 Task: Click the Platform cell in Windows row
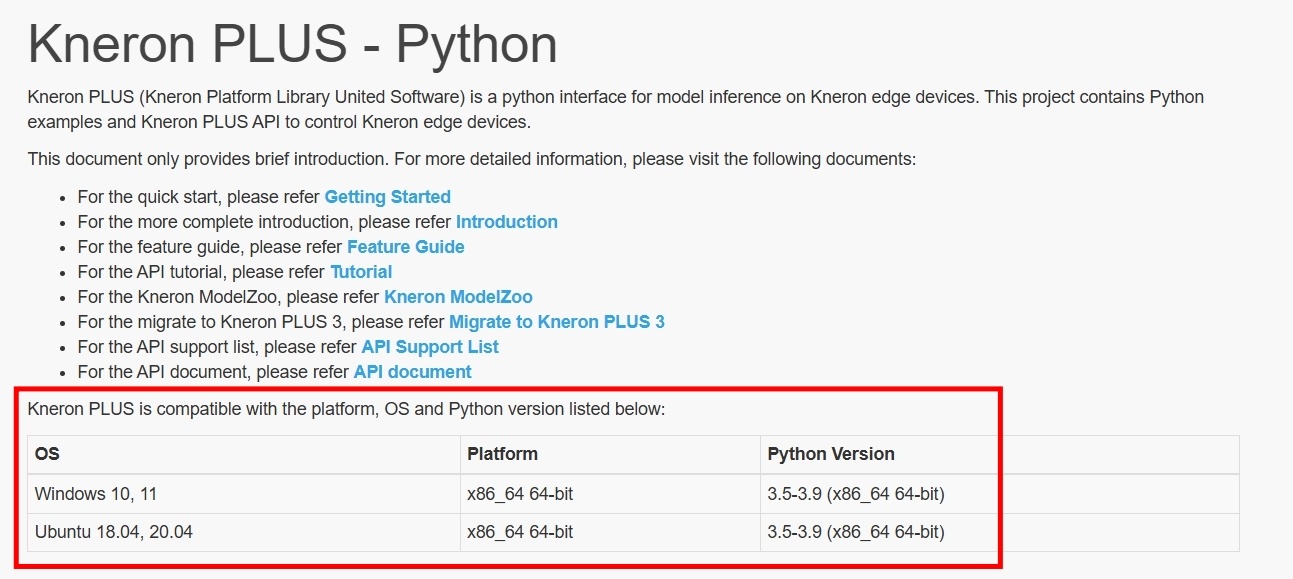(610, 494)
